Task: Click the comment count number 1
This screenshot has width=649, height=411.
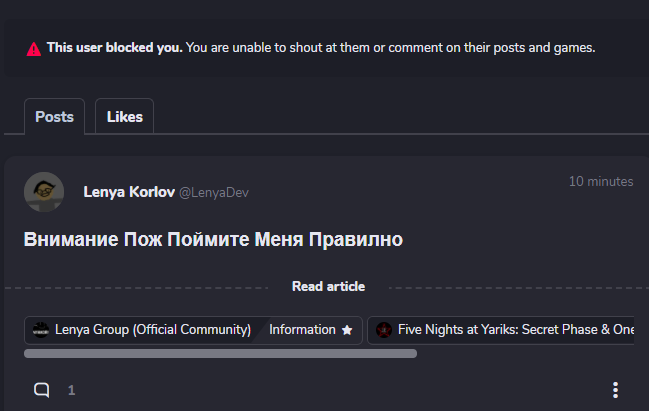Action: click(71, 390)
